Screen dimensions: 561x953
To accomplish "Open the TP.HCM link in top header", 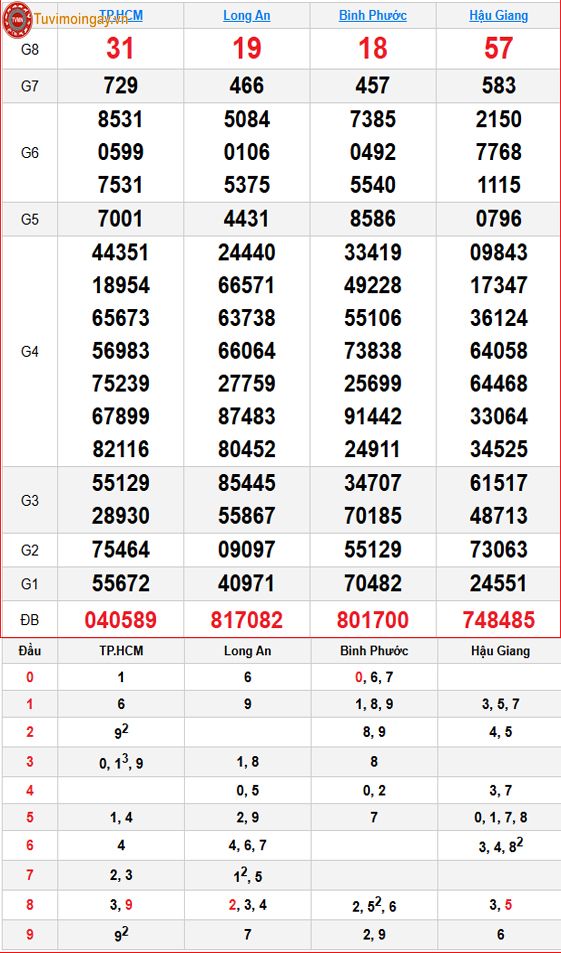I will pyautogui.click(x=120, y=15).
